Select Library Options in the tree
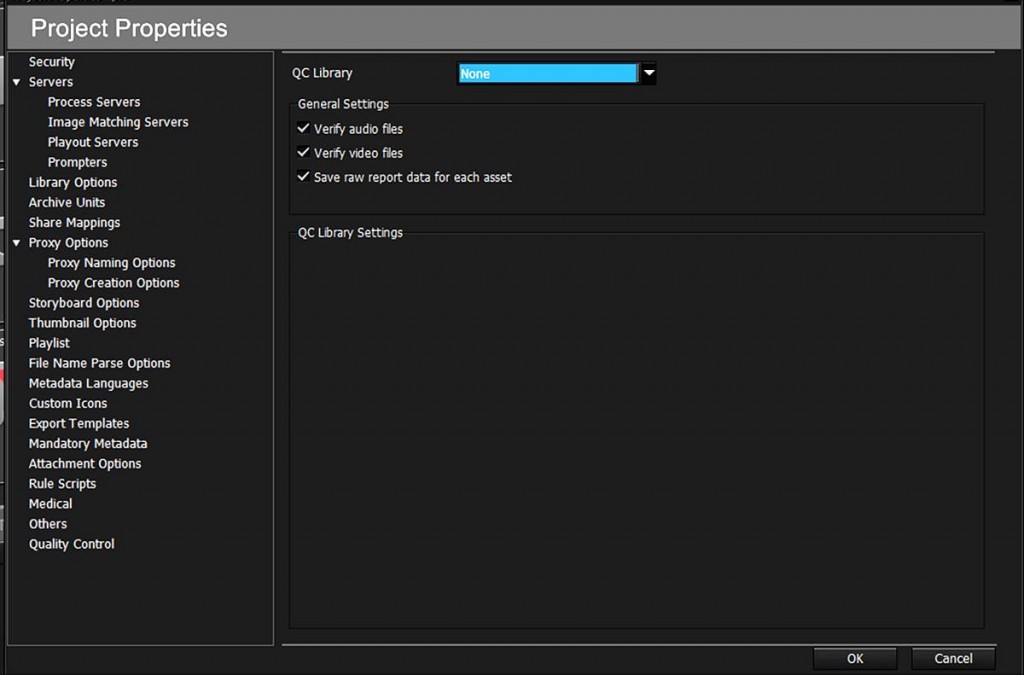 (72, 183)
